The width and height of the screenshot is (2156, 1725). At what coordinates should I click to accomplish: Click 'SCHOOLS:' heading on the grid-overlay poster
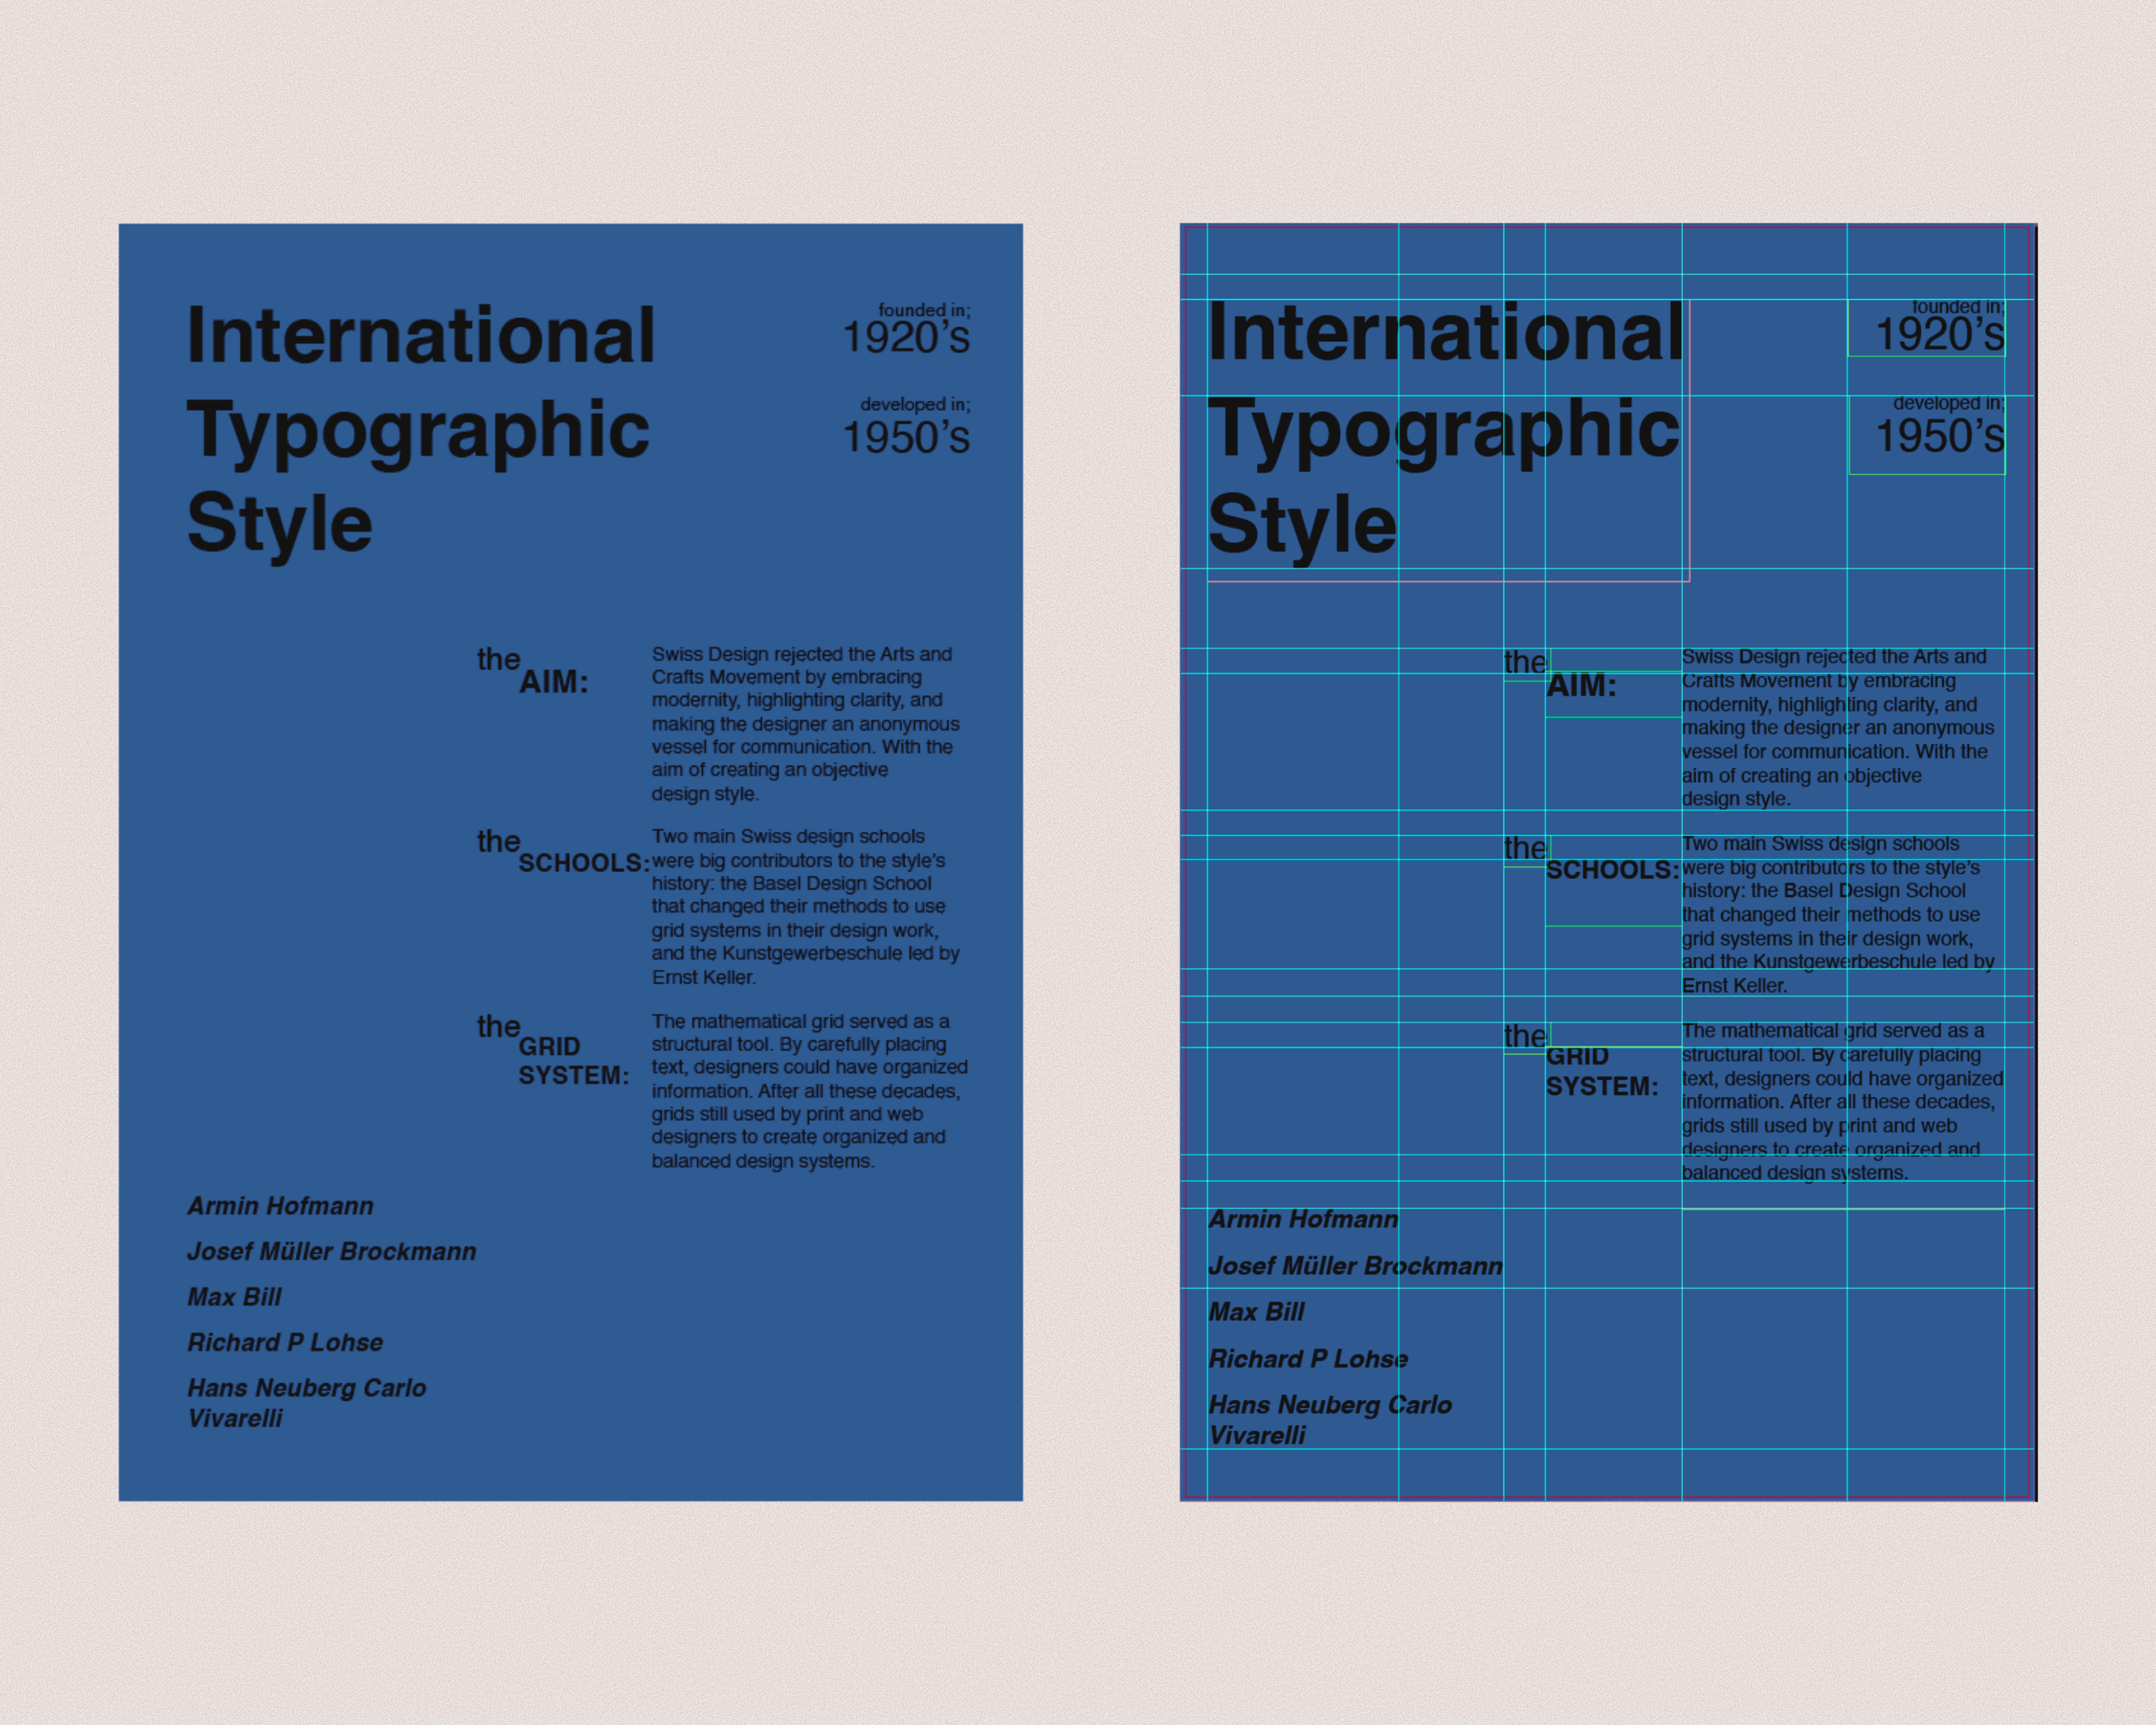click(1613, 870)
